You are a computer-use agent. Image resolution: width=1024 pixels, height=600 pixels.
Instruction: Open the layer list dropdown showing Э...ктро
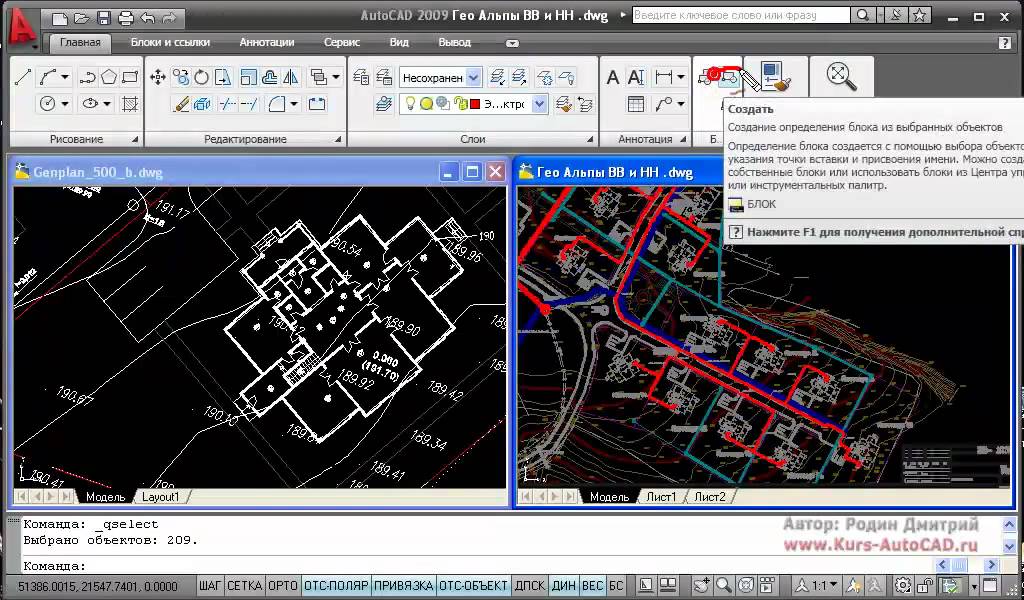pos(539,104)
